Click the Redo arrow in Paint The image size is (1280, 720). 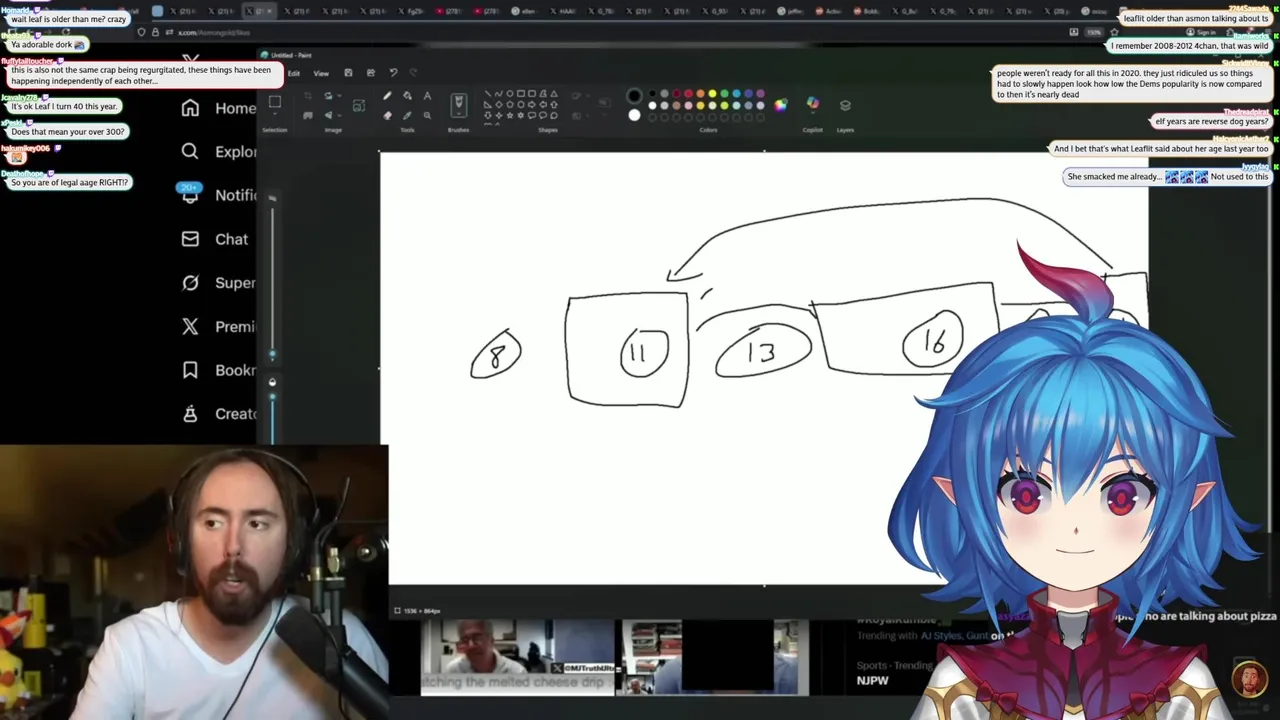(x=413, y=73)
